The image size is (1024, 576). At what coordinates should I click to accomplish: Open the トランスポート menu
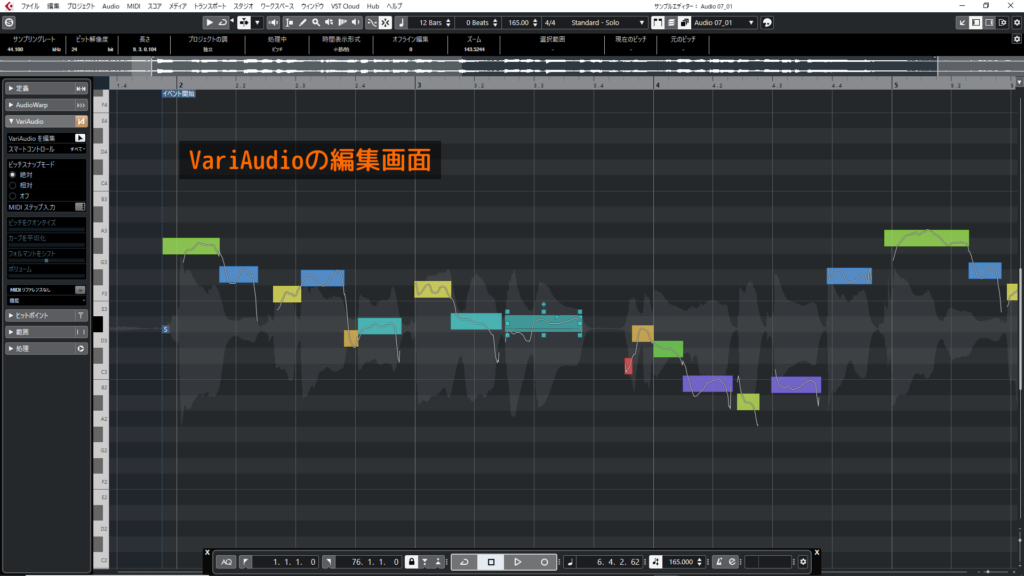(210, 6)
